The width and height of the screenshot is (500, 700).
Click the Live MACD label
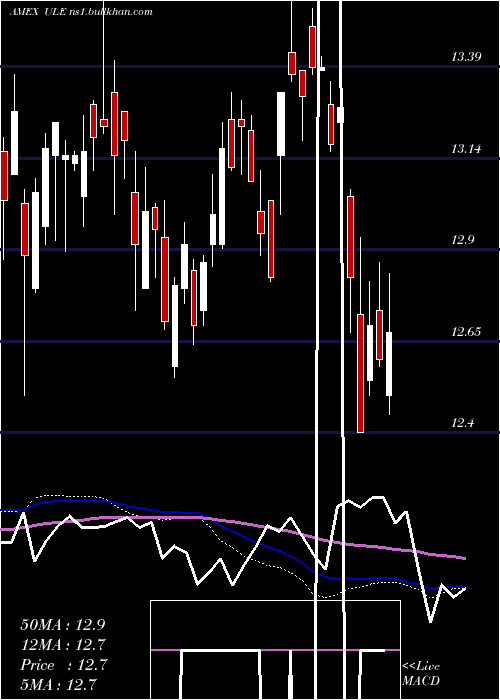(x=421, y=673)
